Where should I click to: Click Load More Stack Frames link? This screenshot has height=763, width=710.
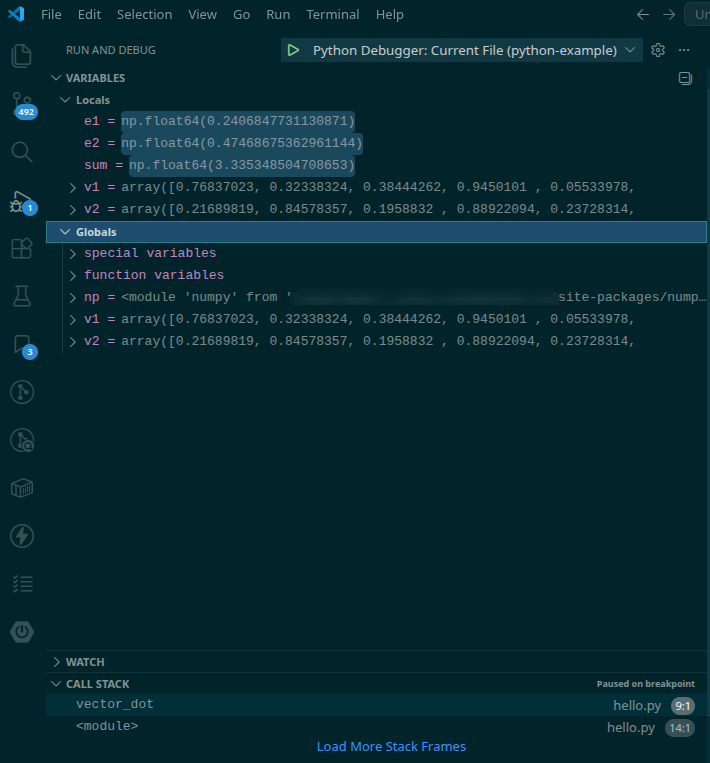(391, 747)
